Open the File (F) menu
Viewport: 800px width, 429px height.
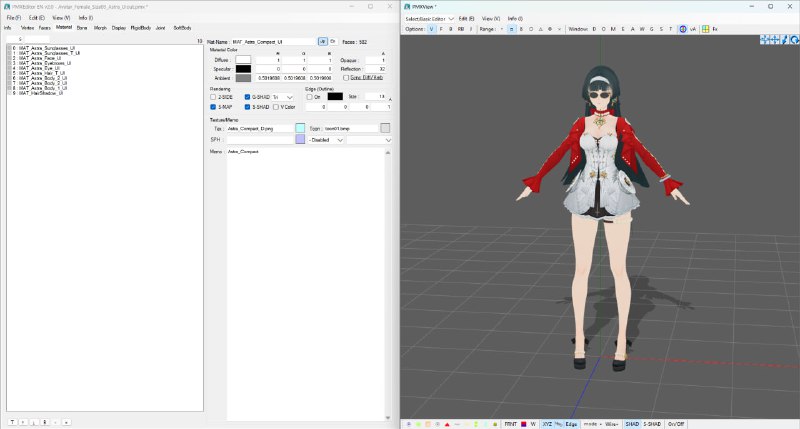click(13, 18)
